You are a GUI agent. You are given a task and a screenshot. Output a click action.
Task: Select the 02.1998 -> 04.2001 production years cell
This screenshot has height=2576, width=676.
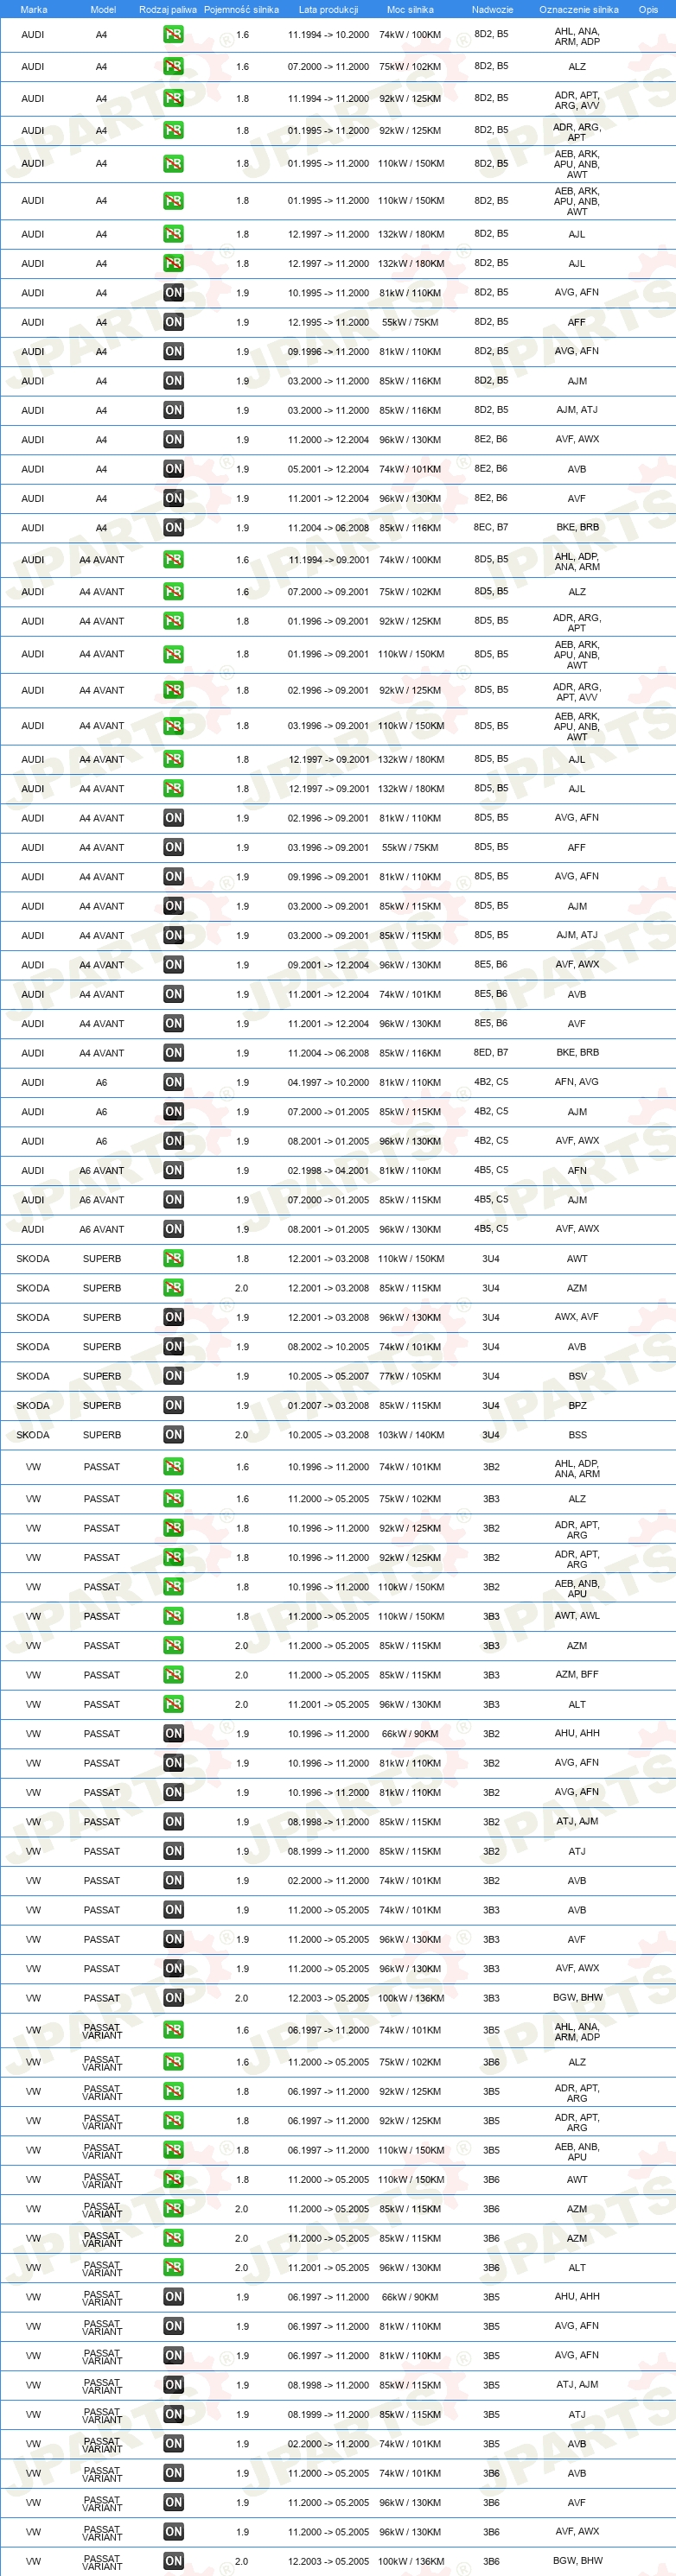point(328,1170)
